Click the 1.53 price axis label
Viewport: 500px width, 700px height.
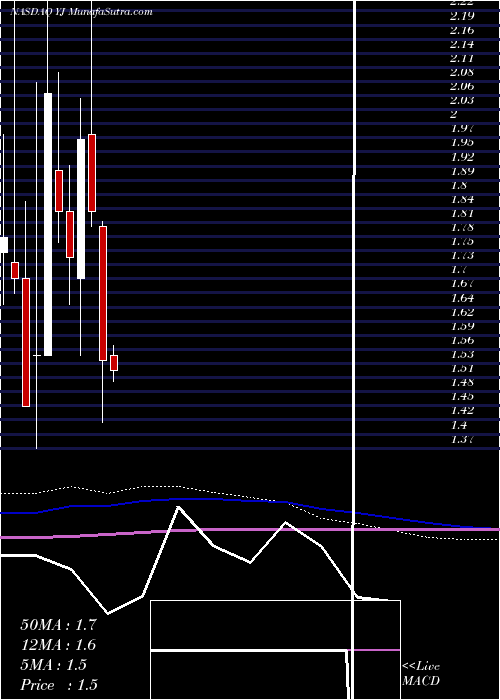point(462,354)
